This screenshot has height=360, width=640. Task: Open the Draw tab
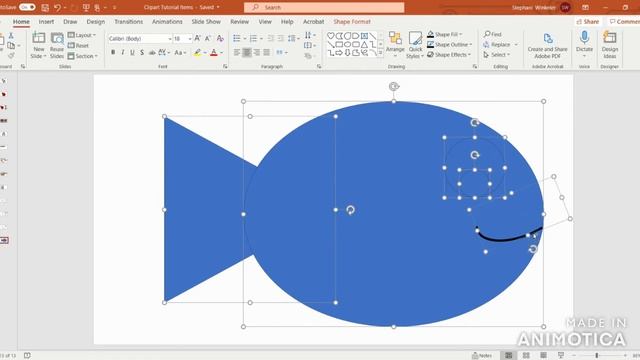(x=70, y=22)
